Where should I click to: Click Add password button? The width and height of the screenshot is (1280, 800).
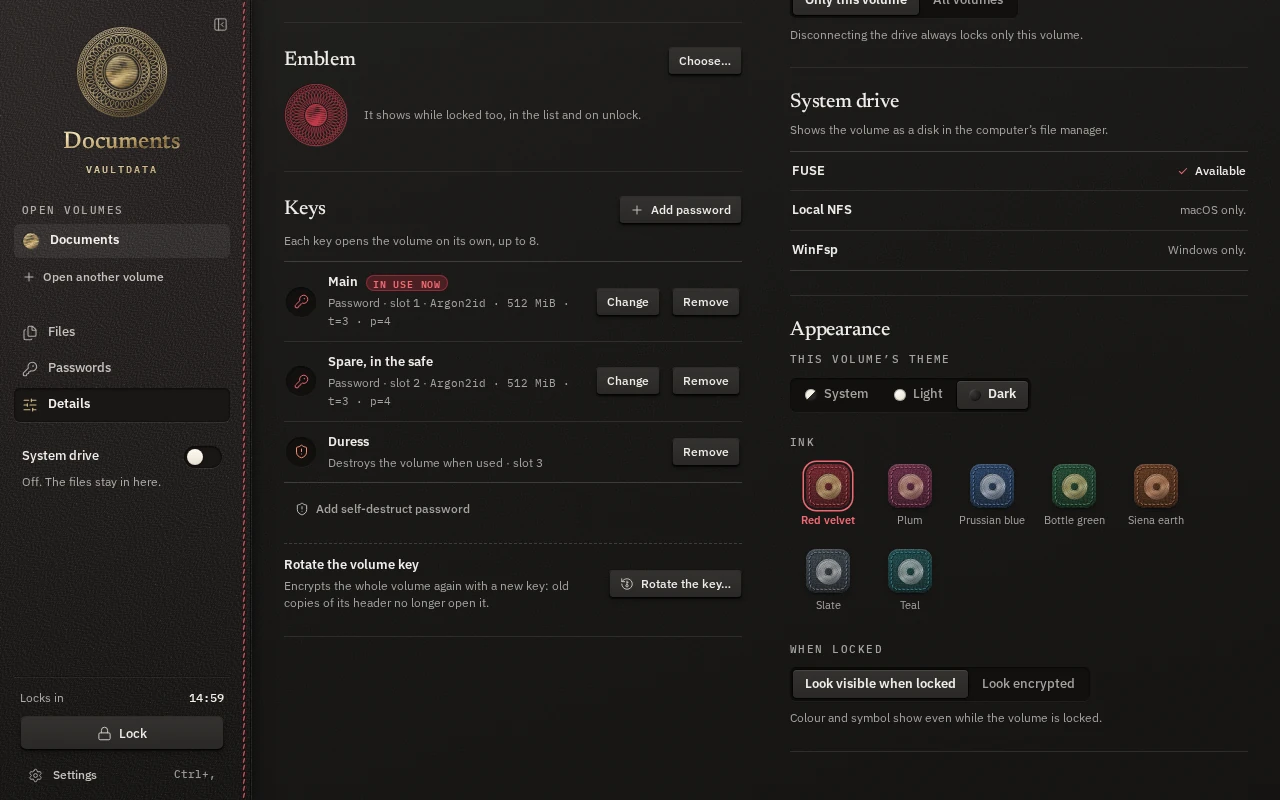[681, 210]
